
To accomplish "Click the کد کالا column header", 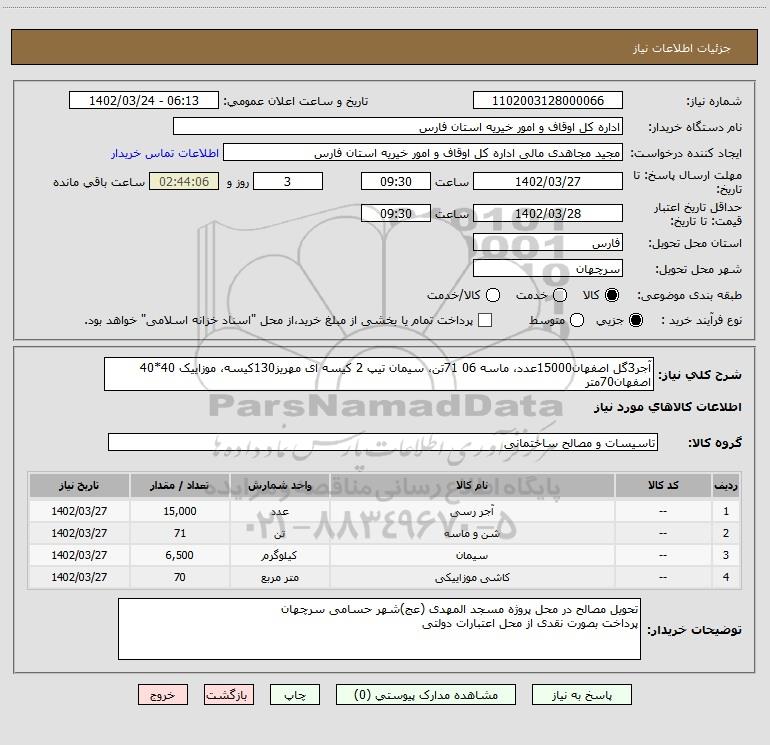I will (x=663, y=485).
